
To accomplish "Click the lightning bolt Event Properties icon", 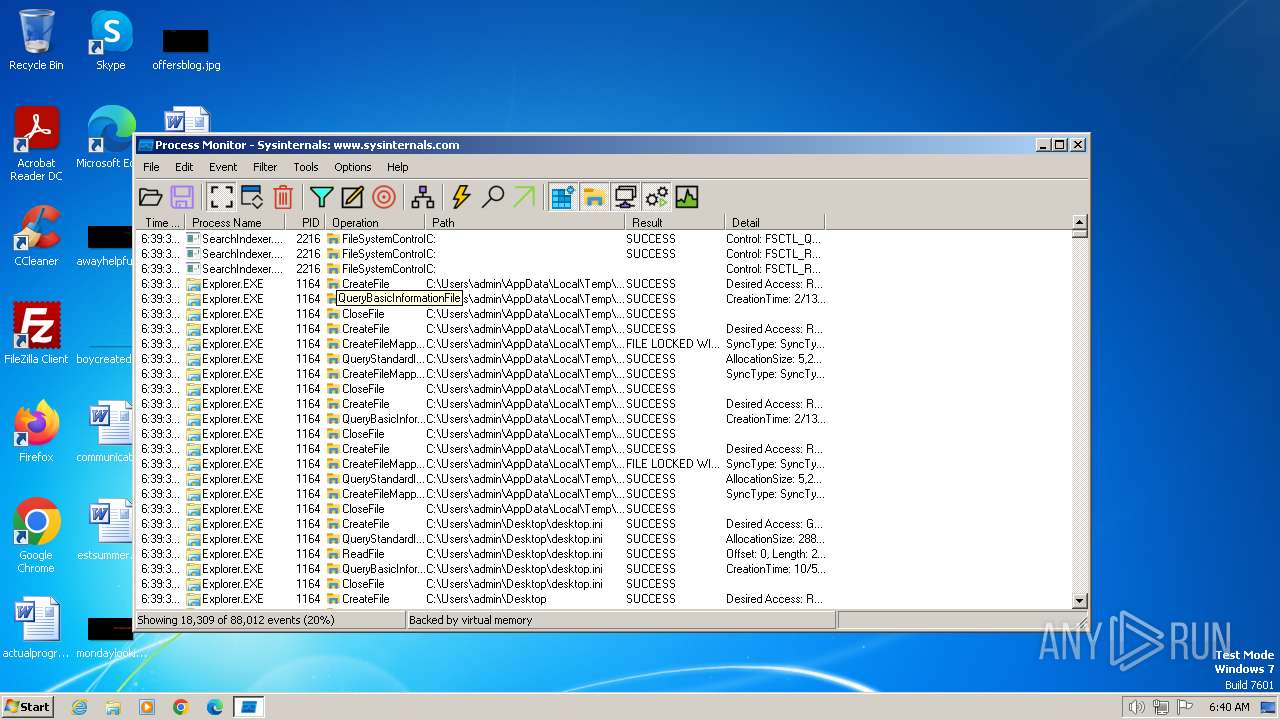I will (461, 197).
